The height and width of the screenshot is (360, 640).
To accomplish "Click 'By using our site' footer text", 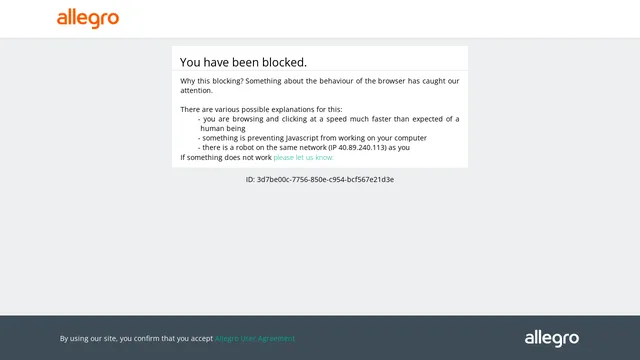I will tap(136, 338).
